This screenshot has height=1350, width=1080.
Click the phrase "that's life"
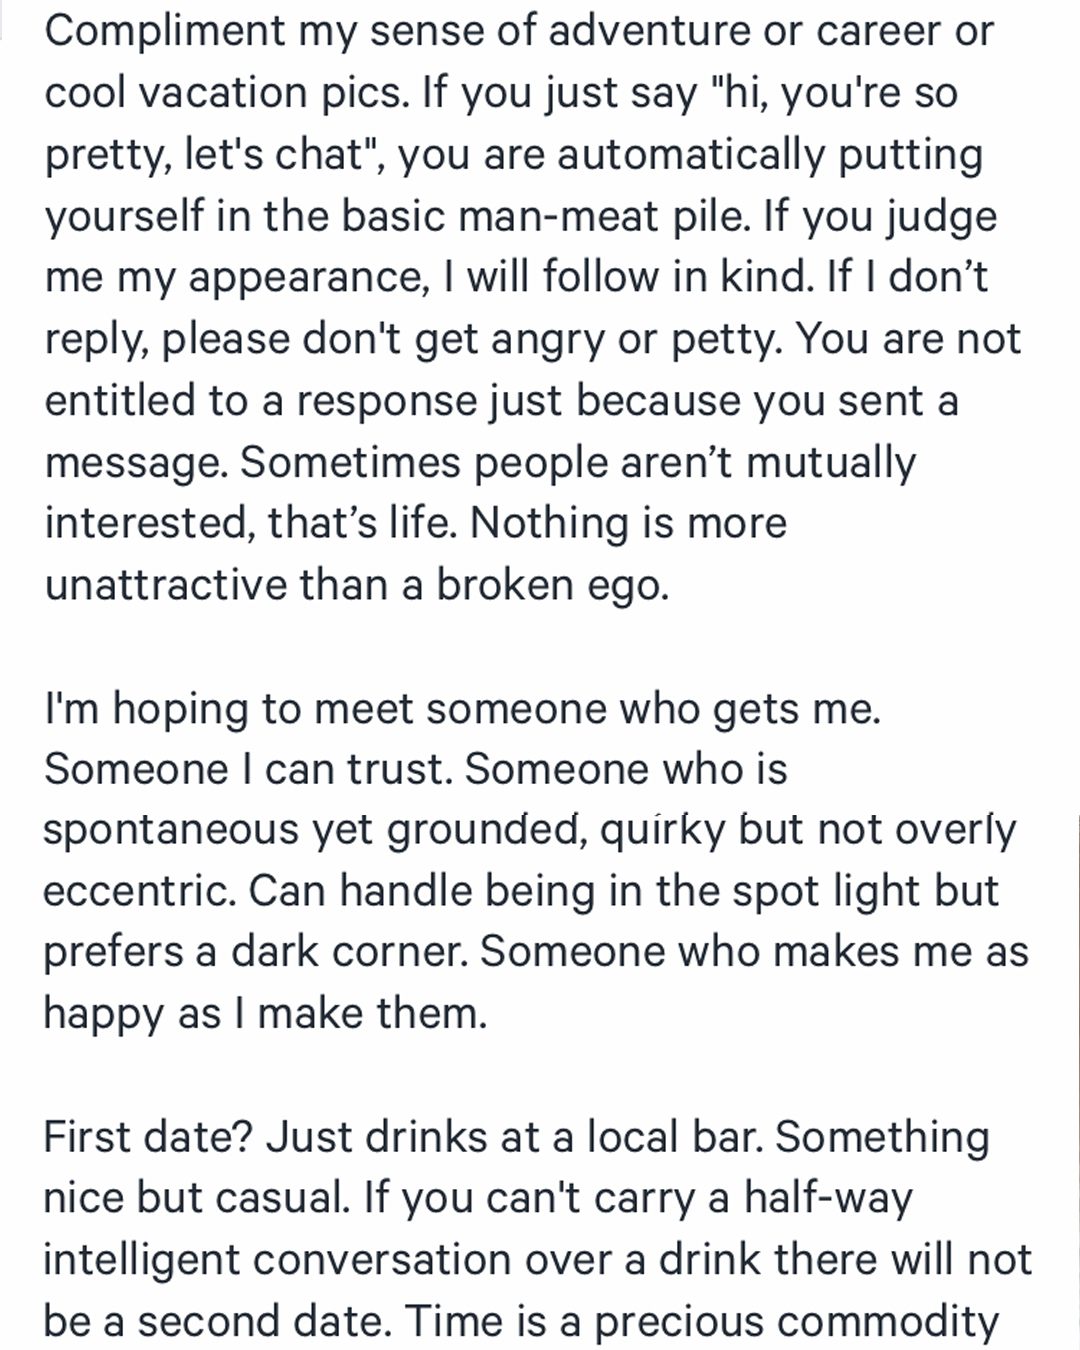pyautogui.click(x=363, y=524)
